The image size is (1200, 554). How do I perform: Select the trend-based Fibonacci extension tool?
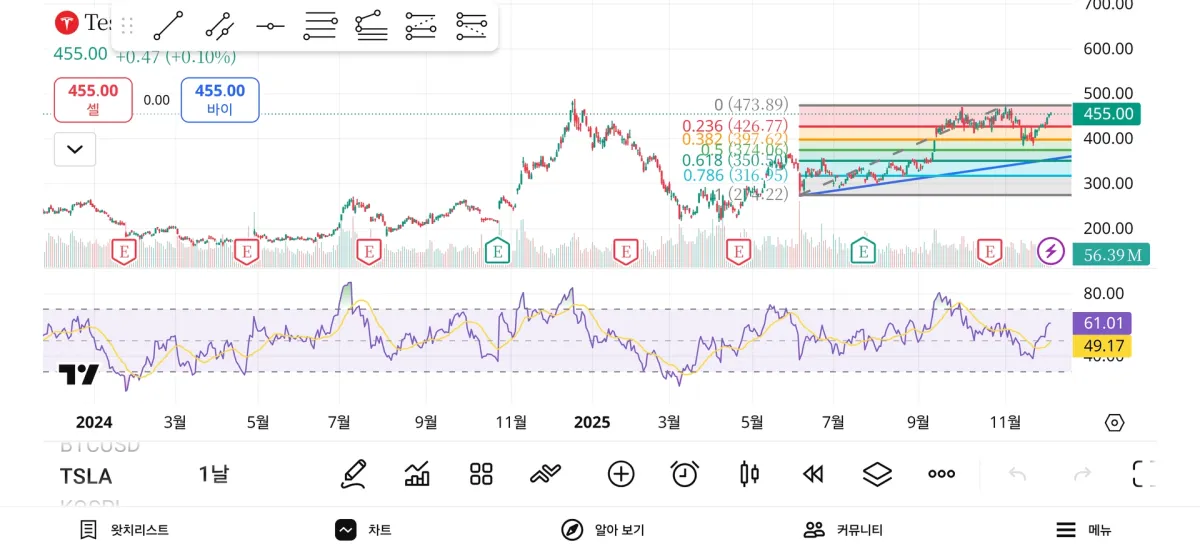(x=371, y=26)
